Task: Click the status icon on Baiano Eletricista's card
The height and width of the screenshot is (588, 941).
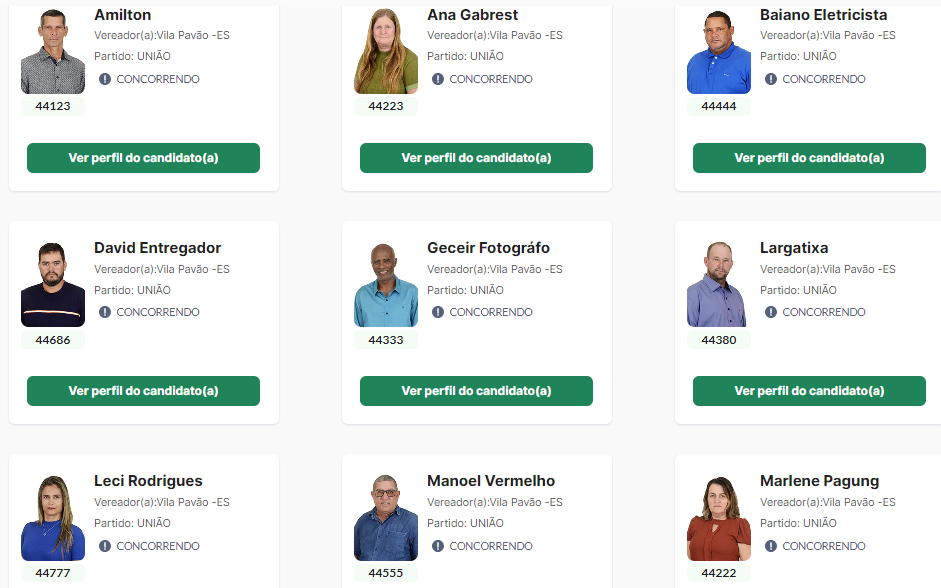Action: 771,79
